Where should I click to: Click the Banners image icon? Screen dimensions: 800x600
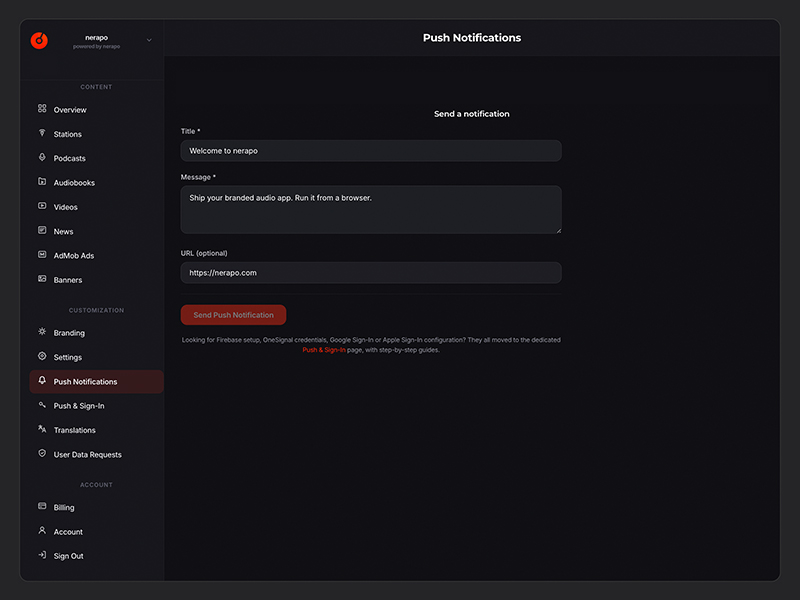42,279
